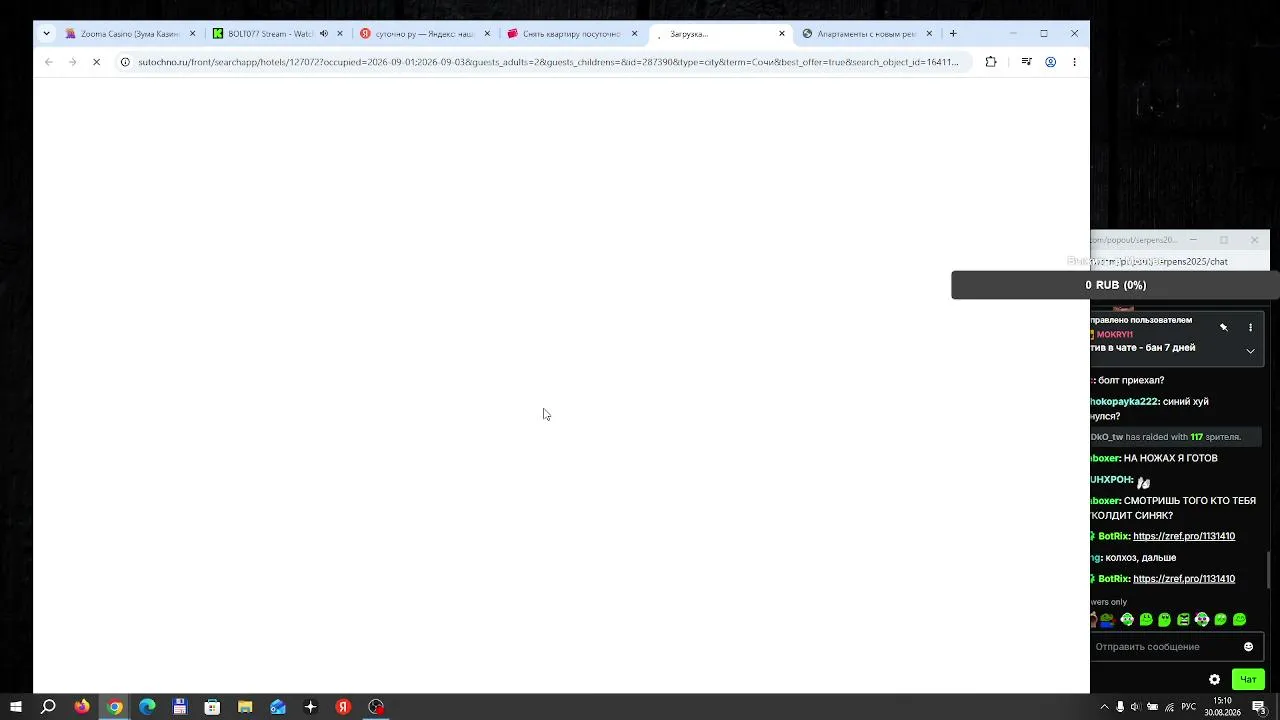Open the clock showing 15:10
The height and width of the screenshot is (720, 1280).
1222,707
